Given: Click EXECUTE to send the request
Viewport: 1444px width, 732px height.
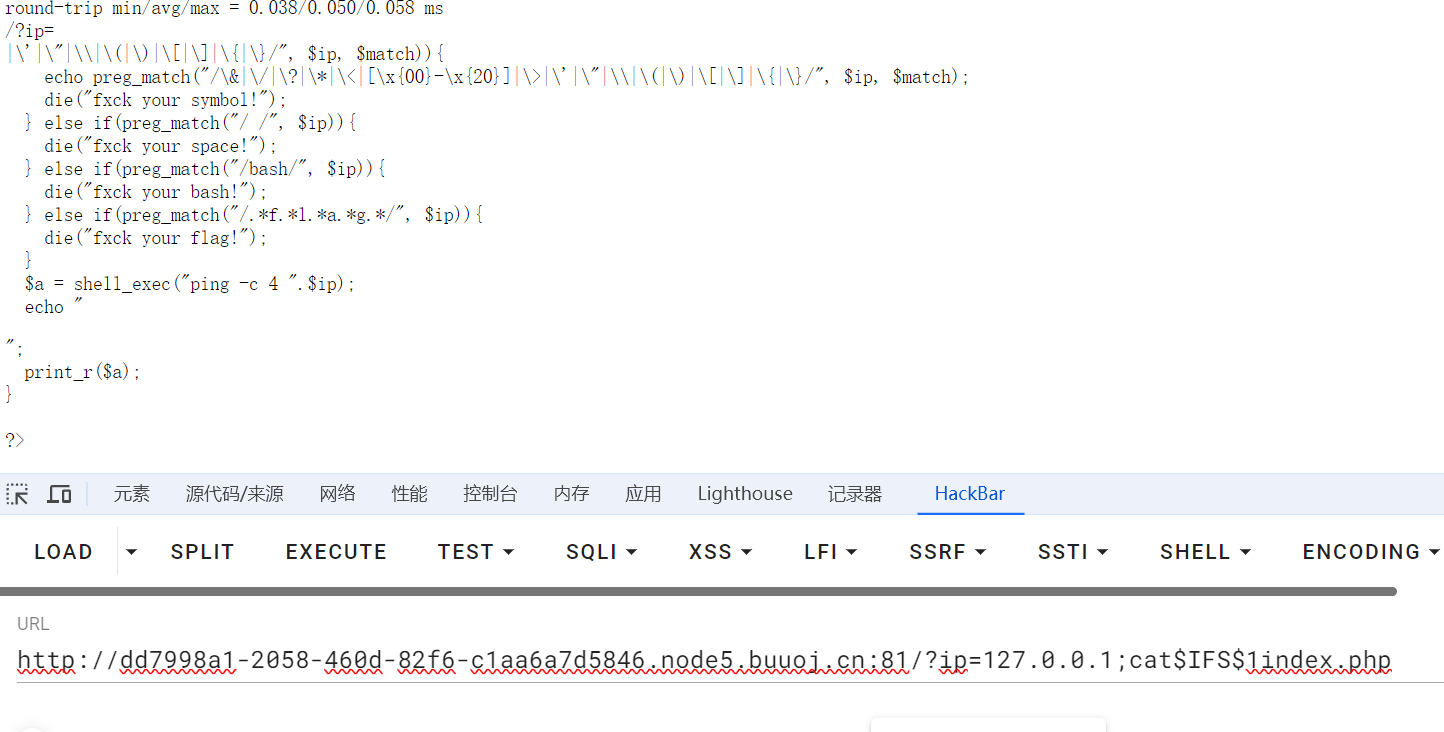Looking at the screenshot, I should pyautogui.click(x=336, y=552).
